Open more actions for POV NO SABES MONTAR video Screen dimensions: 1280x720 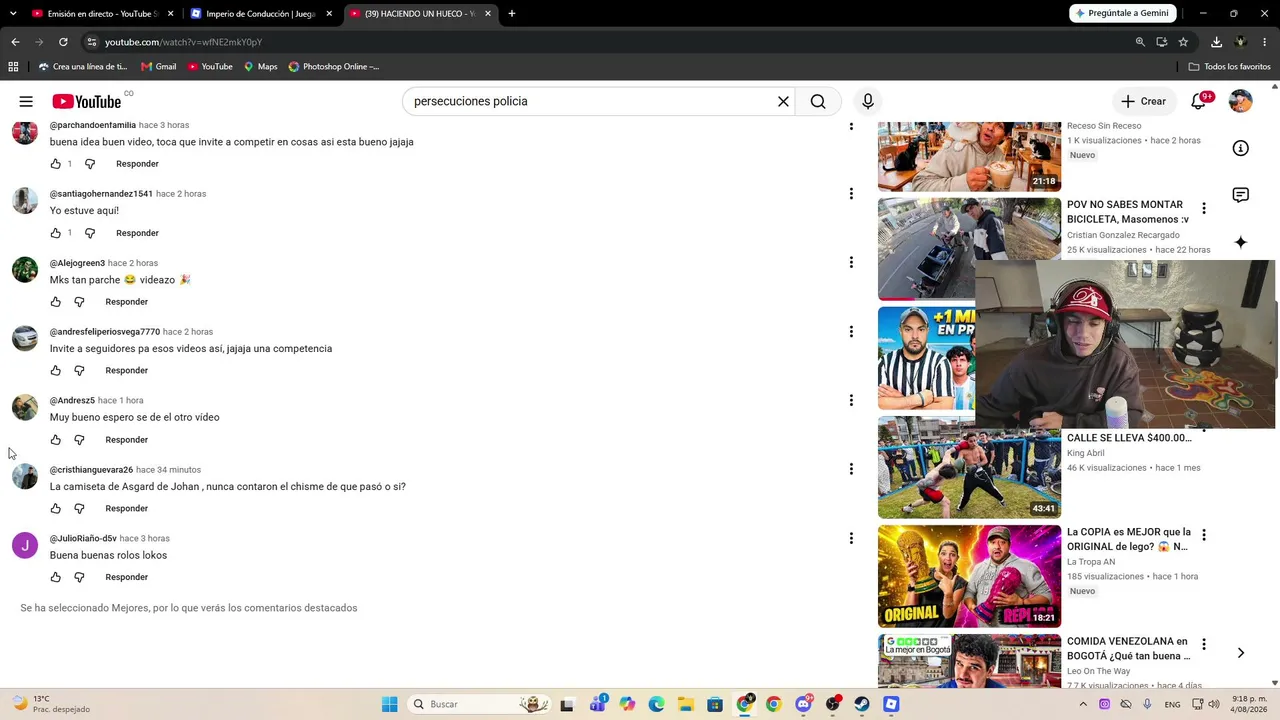(1204, 209)
